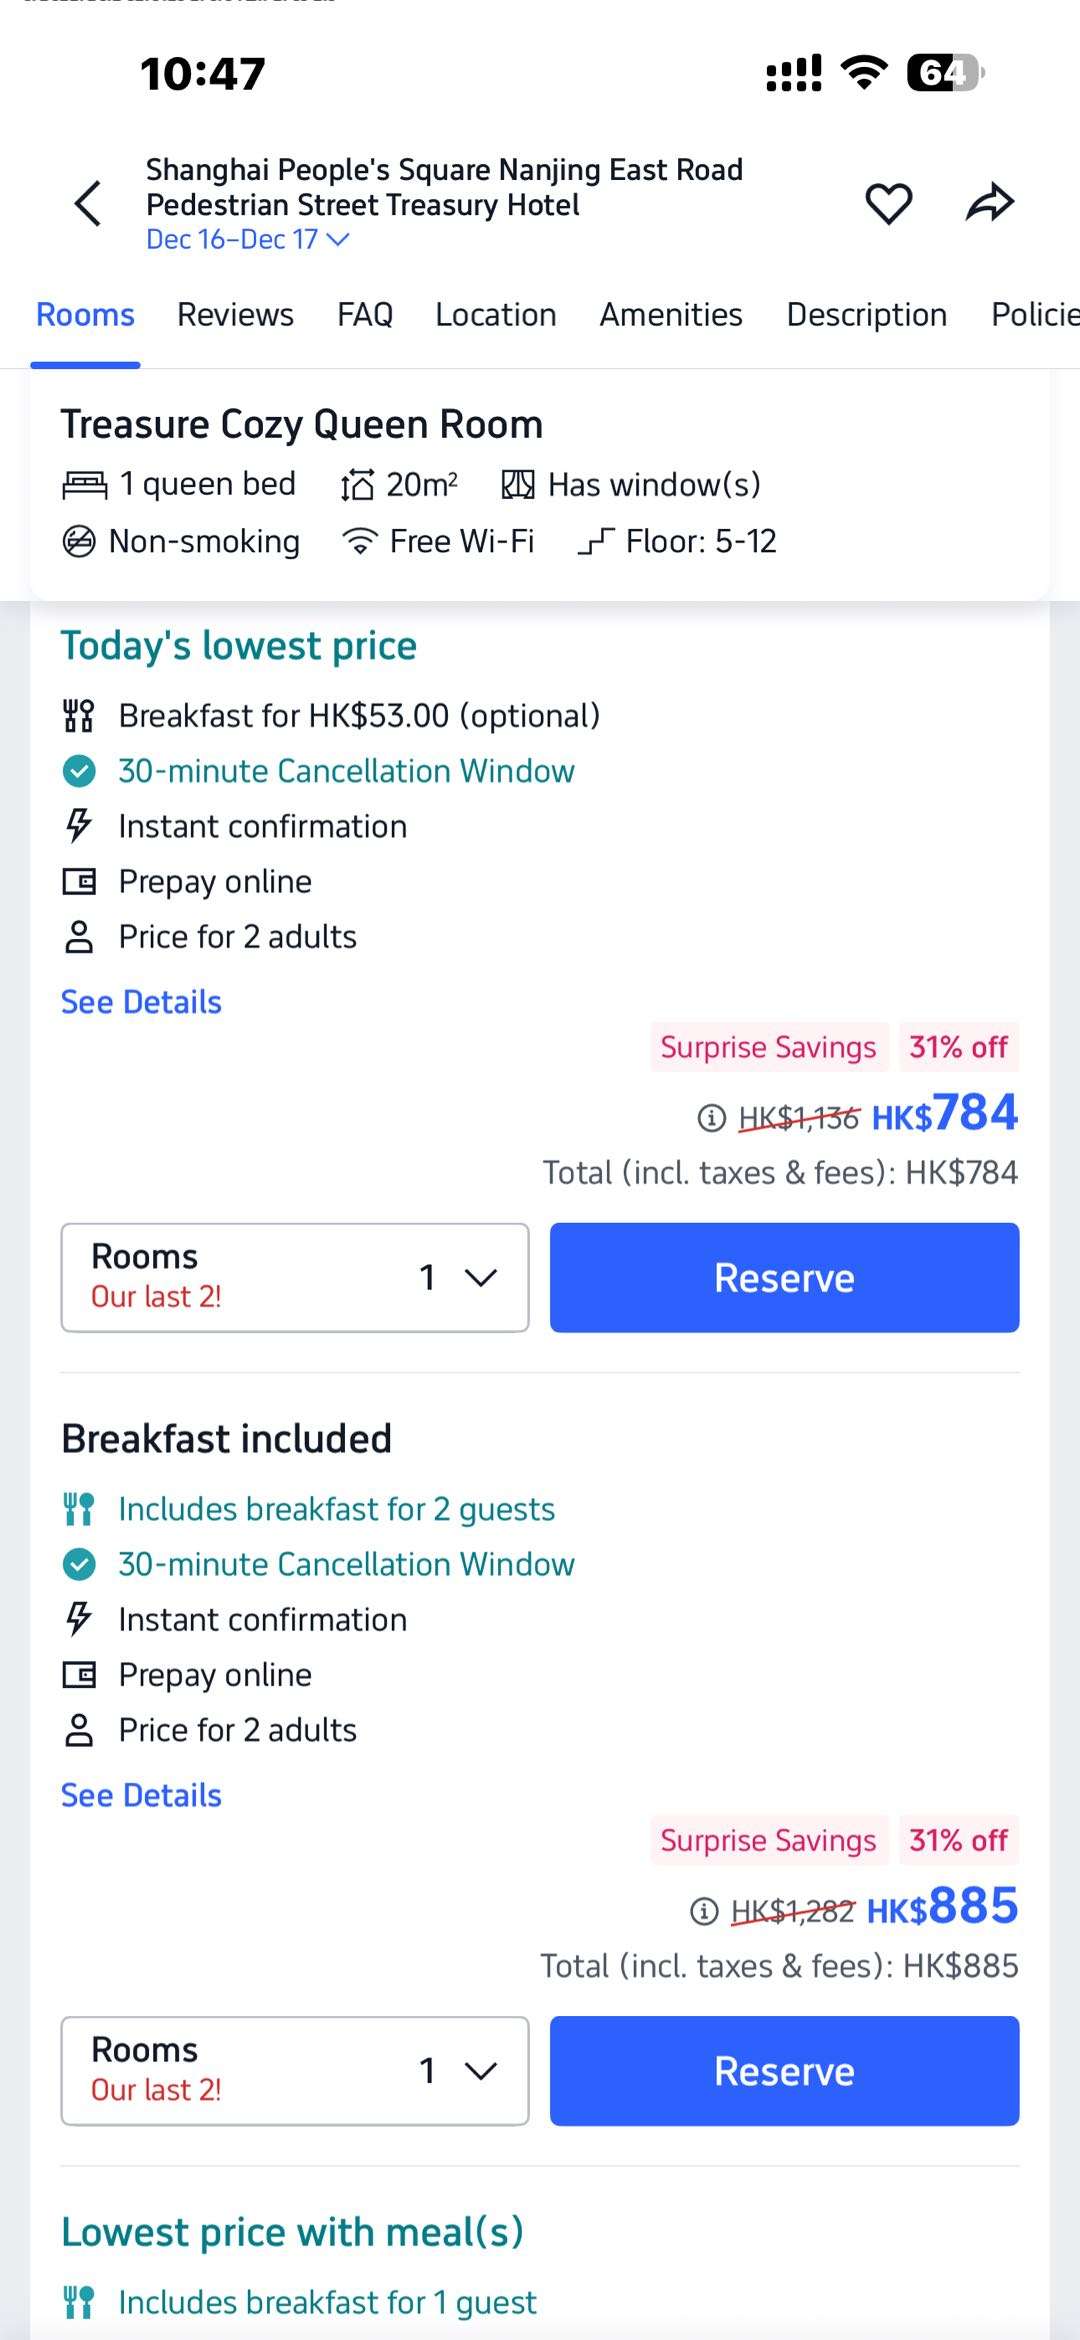1080x2340 pixels.
Task: Tap the prepay online card icon
Action: [78, 880]
